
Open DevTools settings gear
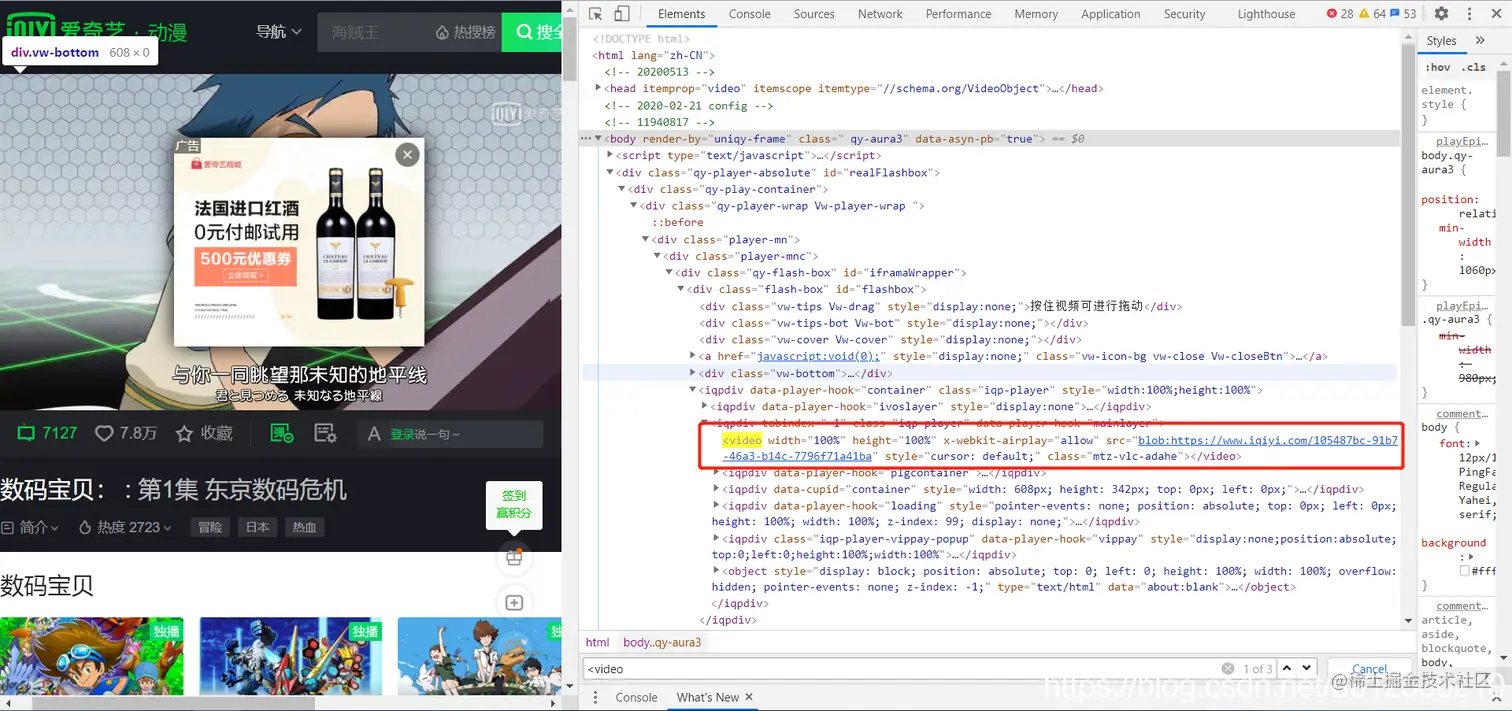tap(1441, 14)
